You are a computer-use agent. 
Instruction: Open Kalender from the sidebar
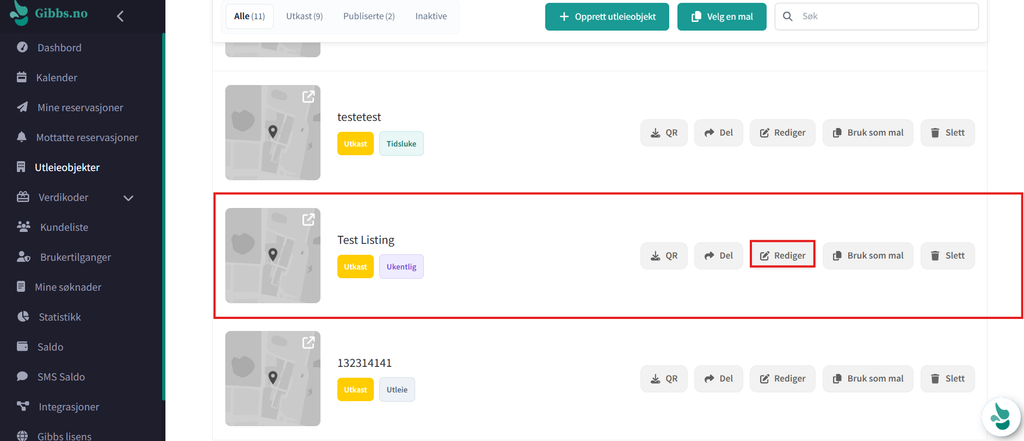pyautogui.click(x=57, y=78)
